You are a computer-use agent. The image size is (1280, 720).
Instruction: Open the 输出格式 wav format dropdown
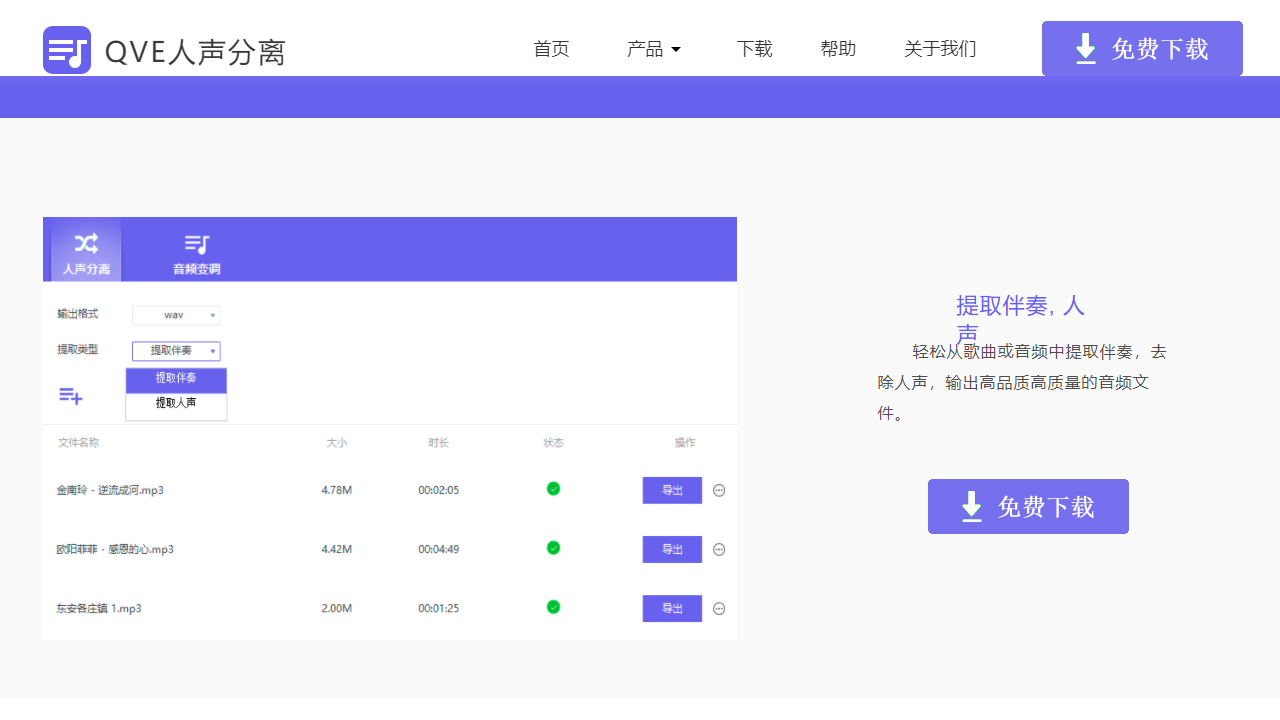[x=176, y=315]
